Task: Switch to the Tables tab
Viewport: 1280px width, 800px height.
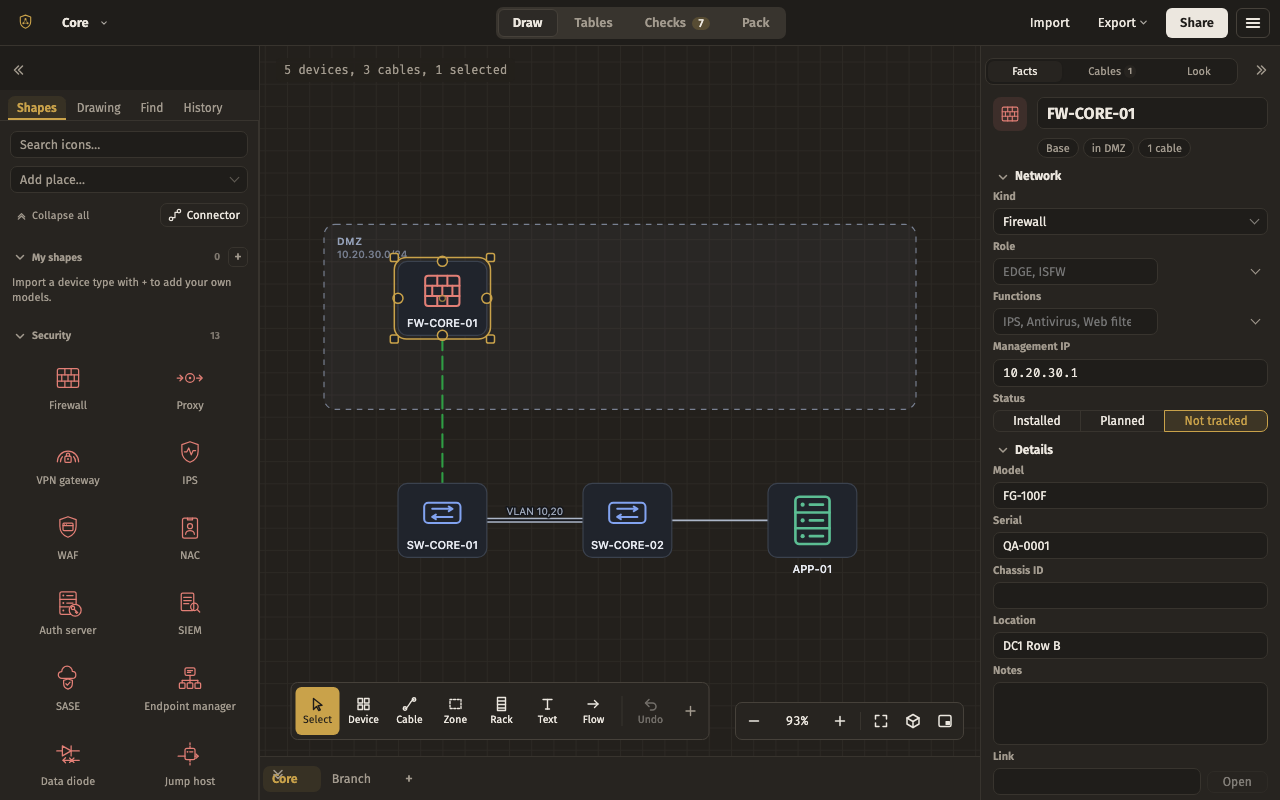Action: point(593,23)
